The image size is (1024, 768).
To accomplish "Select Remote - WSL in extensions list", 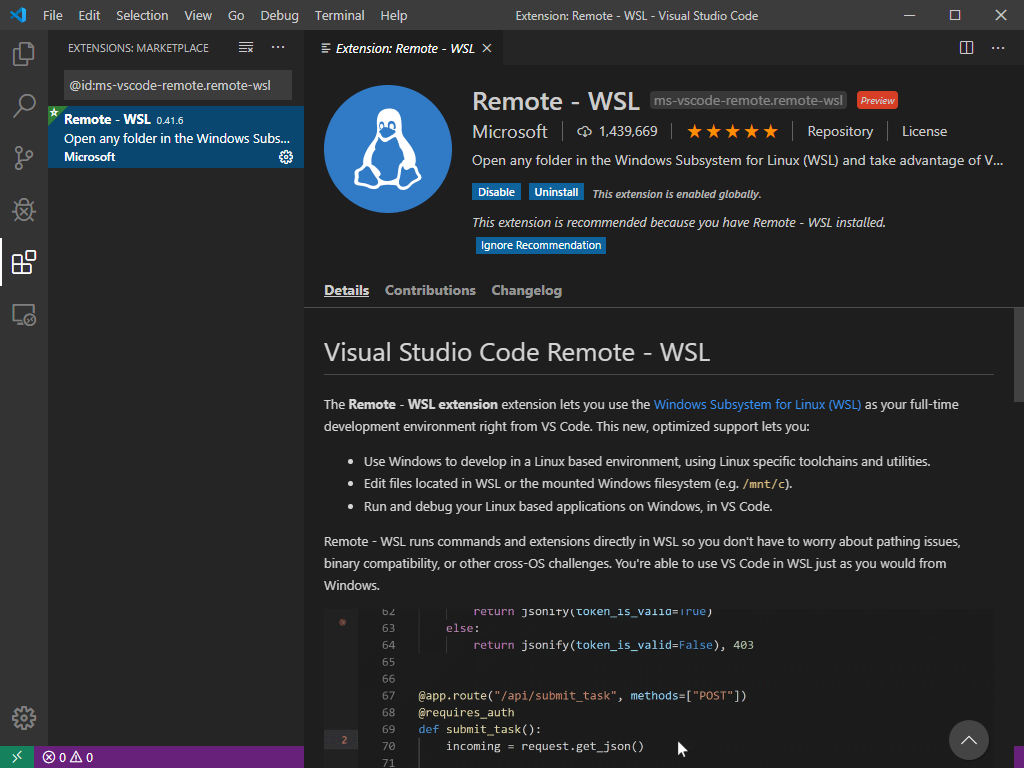I will [176, 137].
